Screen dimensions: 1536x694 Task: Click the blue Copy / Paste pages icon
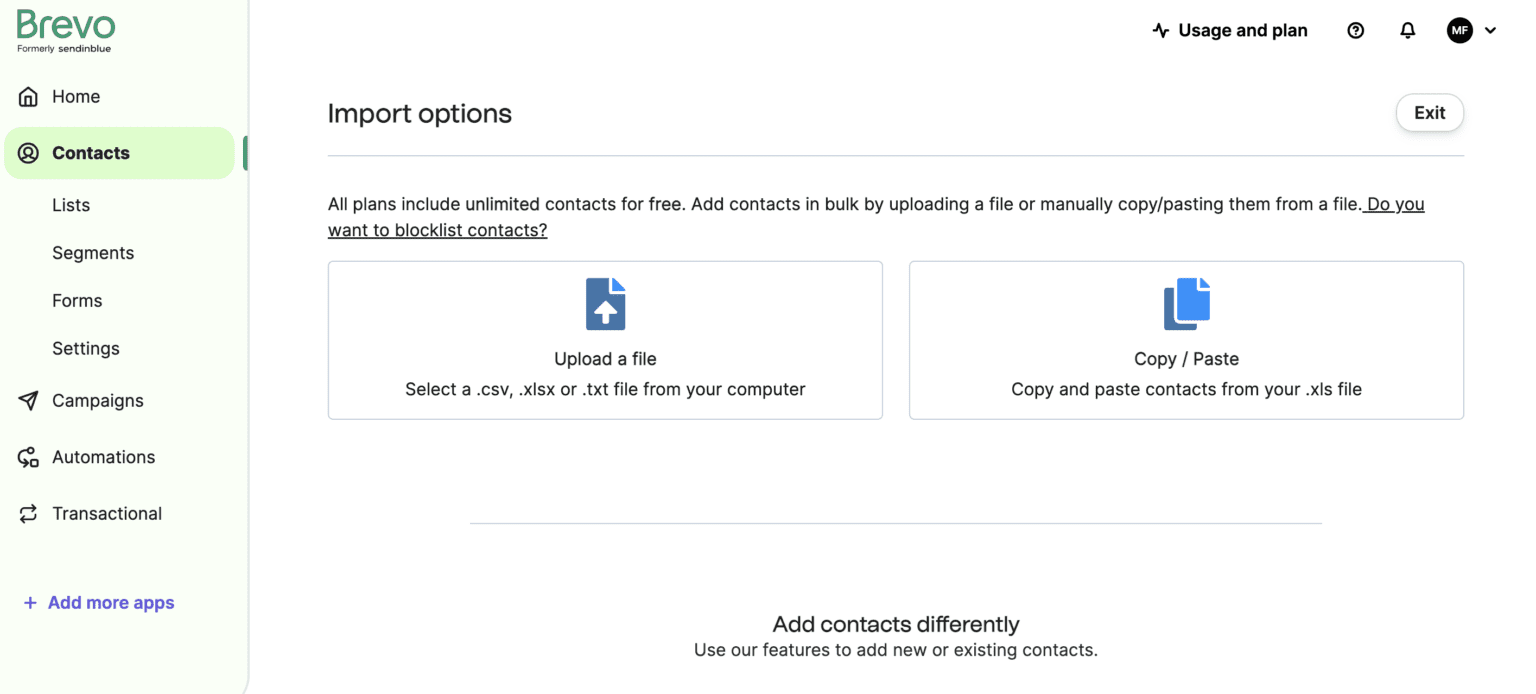[1186, 302]
